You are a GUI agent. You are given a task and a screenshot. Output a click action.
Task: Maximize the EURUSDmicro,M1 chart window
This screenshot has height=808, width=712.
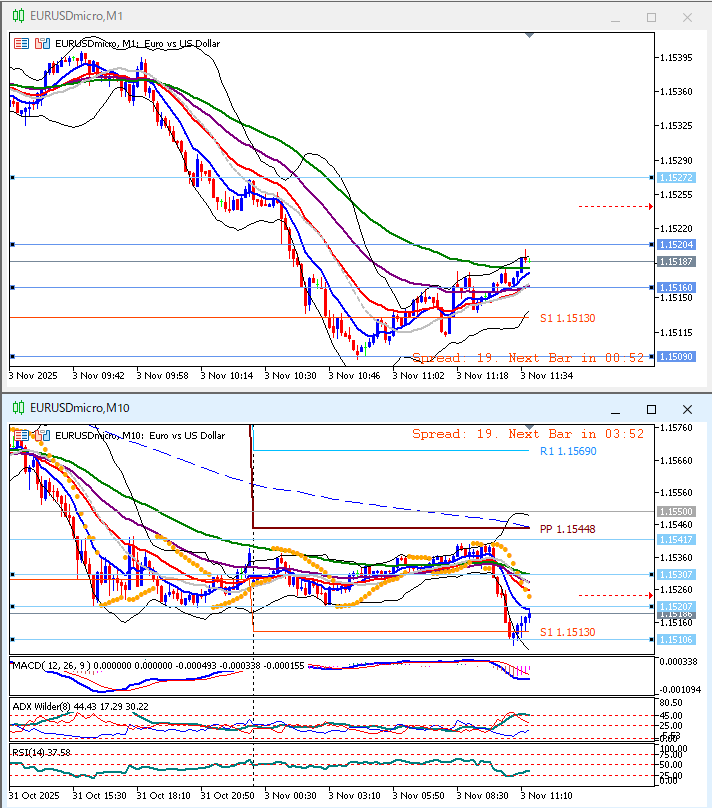(x=651, y=17)
